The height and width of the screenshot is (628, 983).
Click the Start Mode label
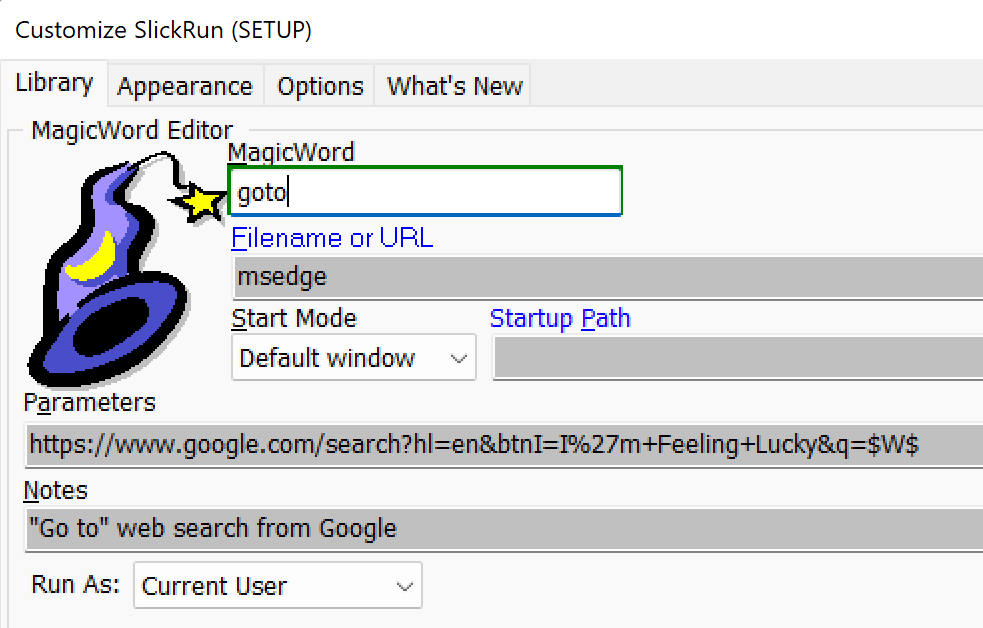294,319
